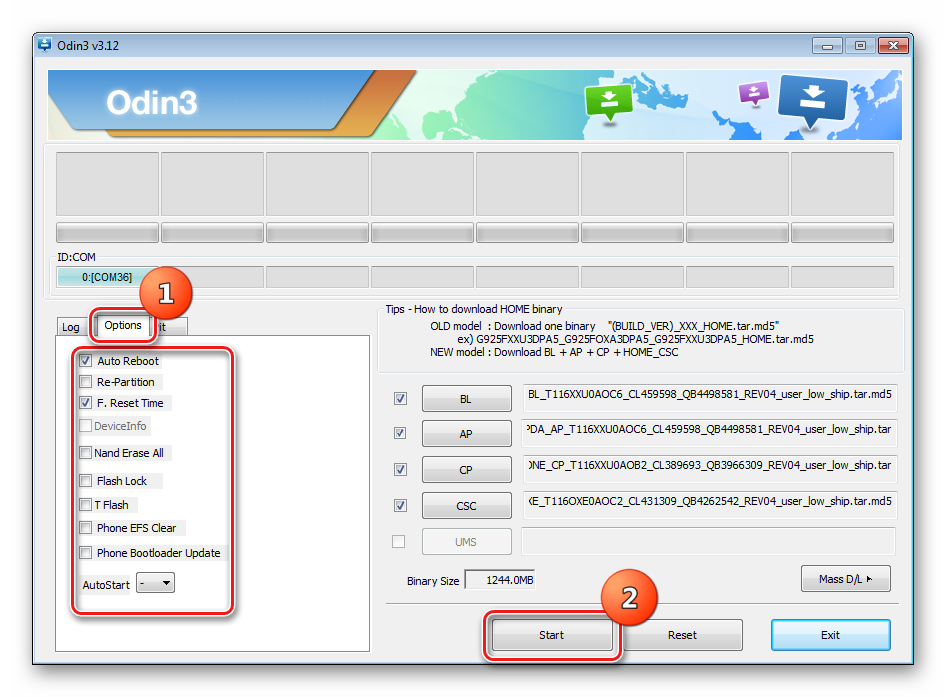The width and height of the screenshot is (946, 697).
Task: Click the Reset button
Action: (x=682, y=635)
